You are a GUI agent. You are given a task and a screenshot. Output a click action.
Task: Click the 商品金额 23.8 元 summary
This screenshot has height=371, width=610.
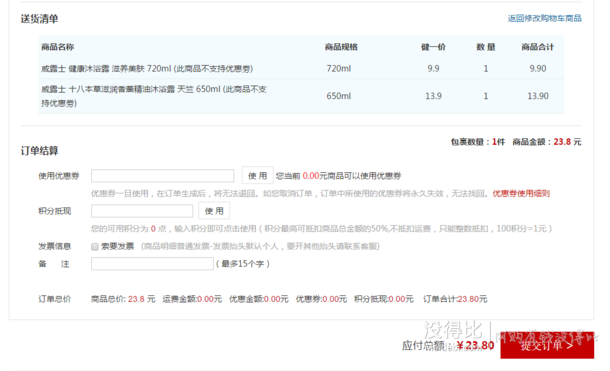point(547,142)
